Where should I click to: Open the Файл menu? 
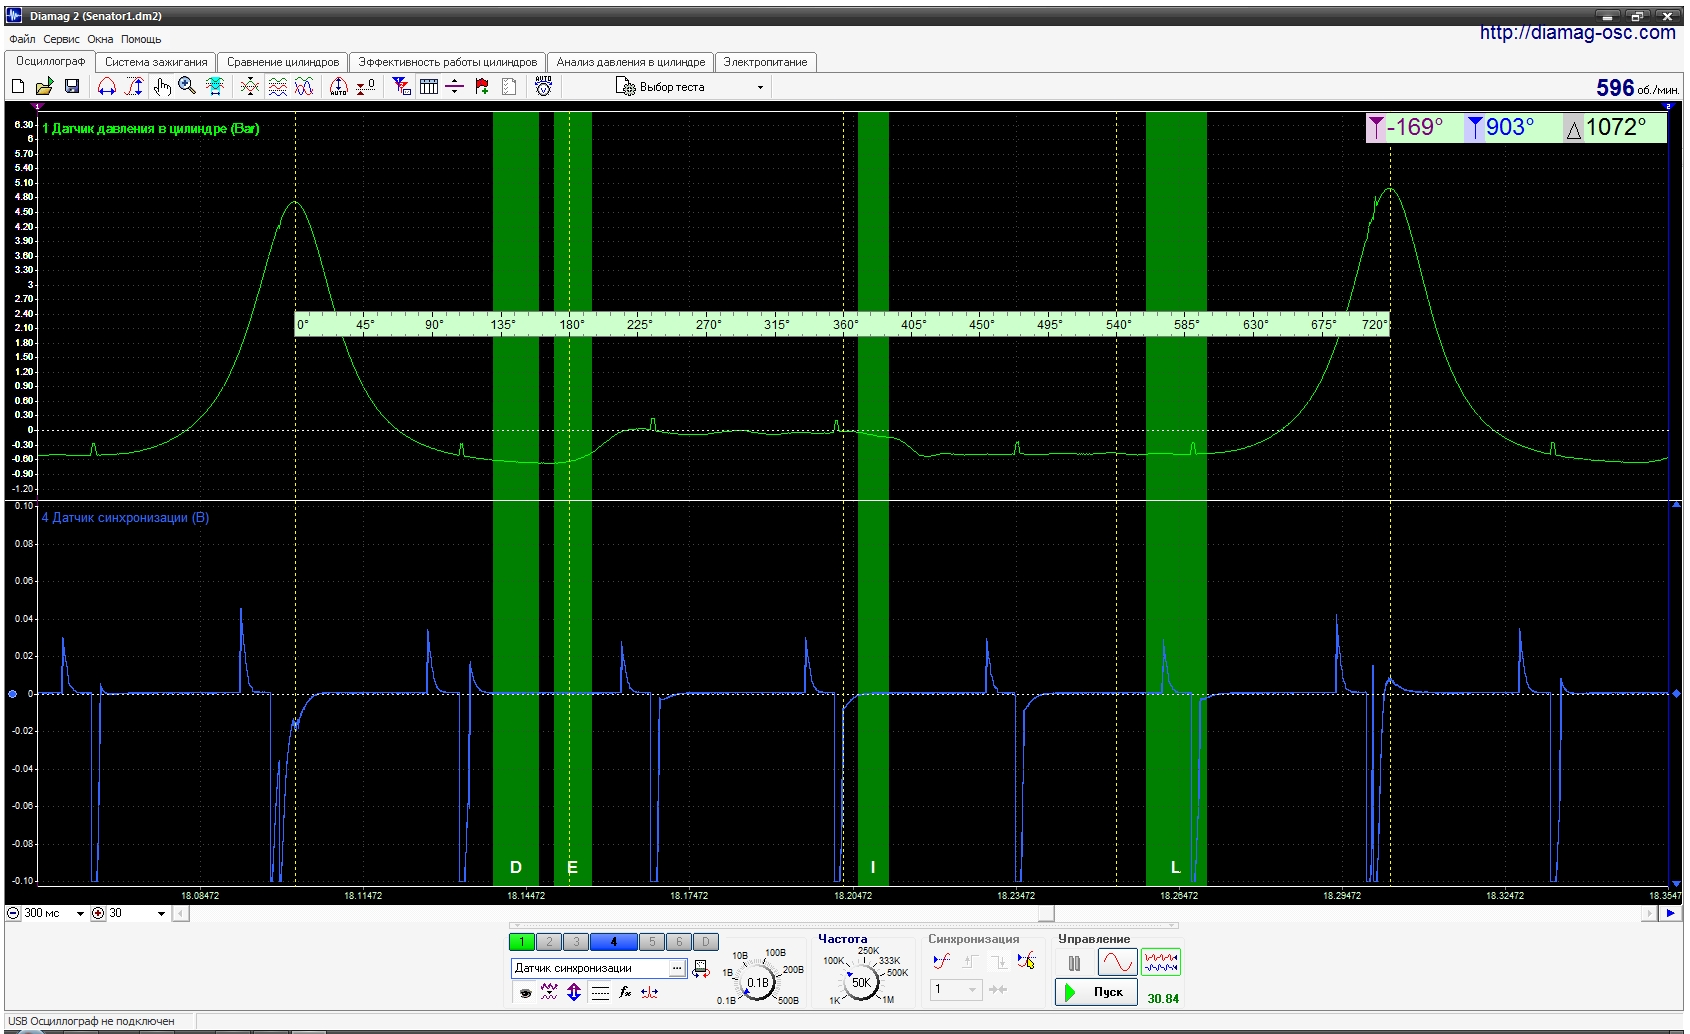(x=22, y=39)
